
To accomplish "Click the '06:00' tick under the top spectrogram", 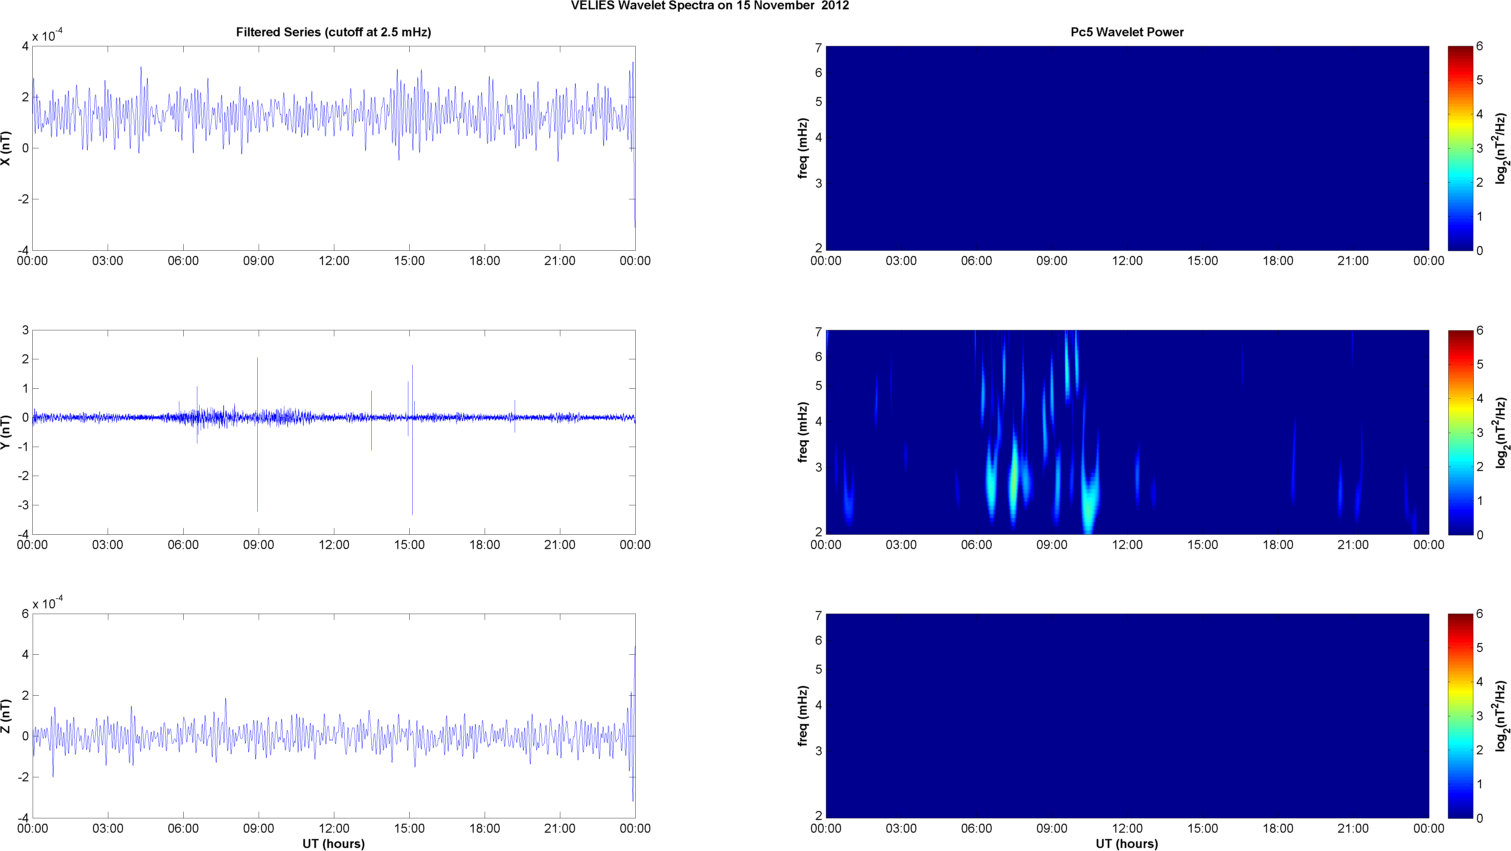I will pos(976,261).
